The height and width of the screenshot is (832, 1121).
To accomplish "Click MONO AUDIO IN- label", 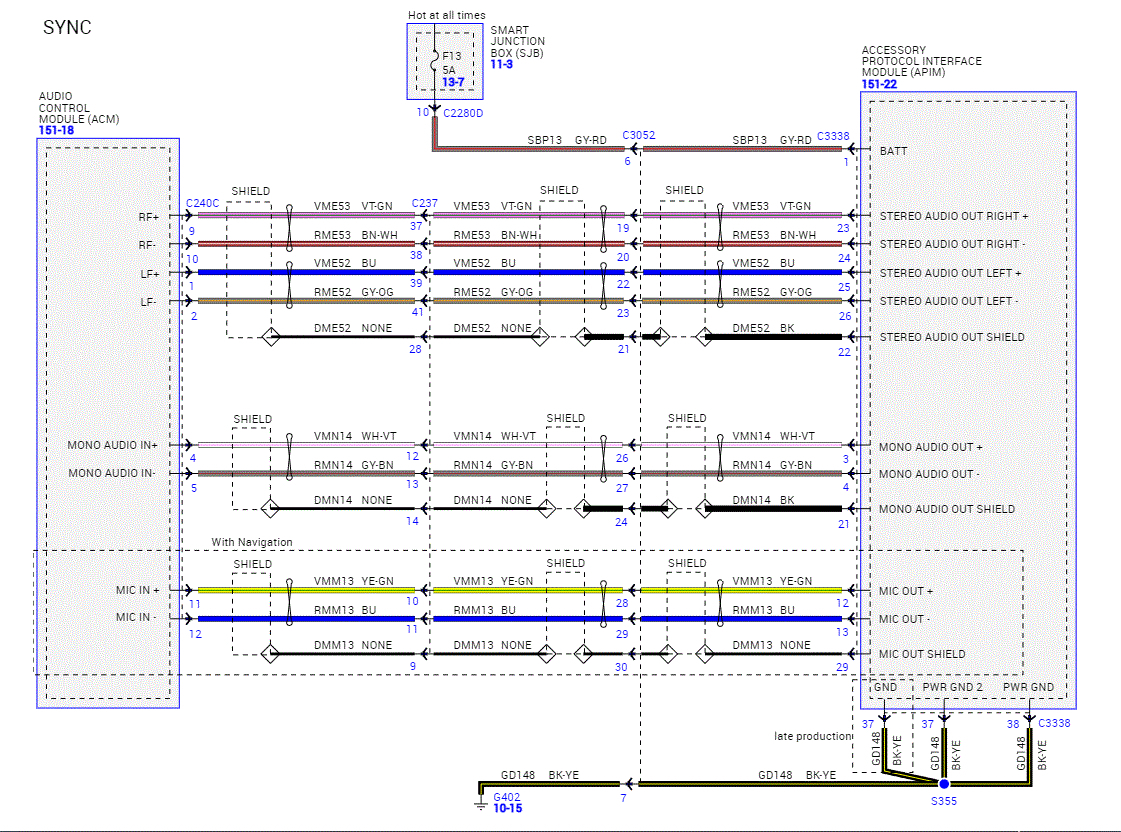I will point(112,473).
